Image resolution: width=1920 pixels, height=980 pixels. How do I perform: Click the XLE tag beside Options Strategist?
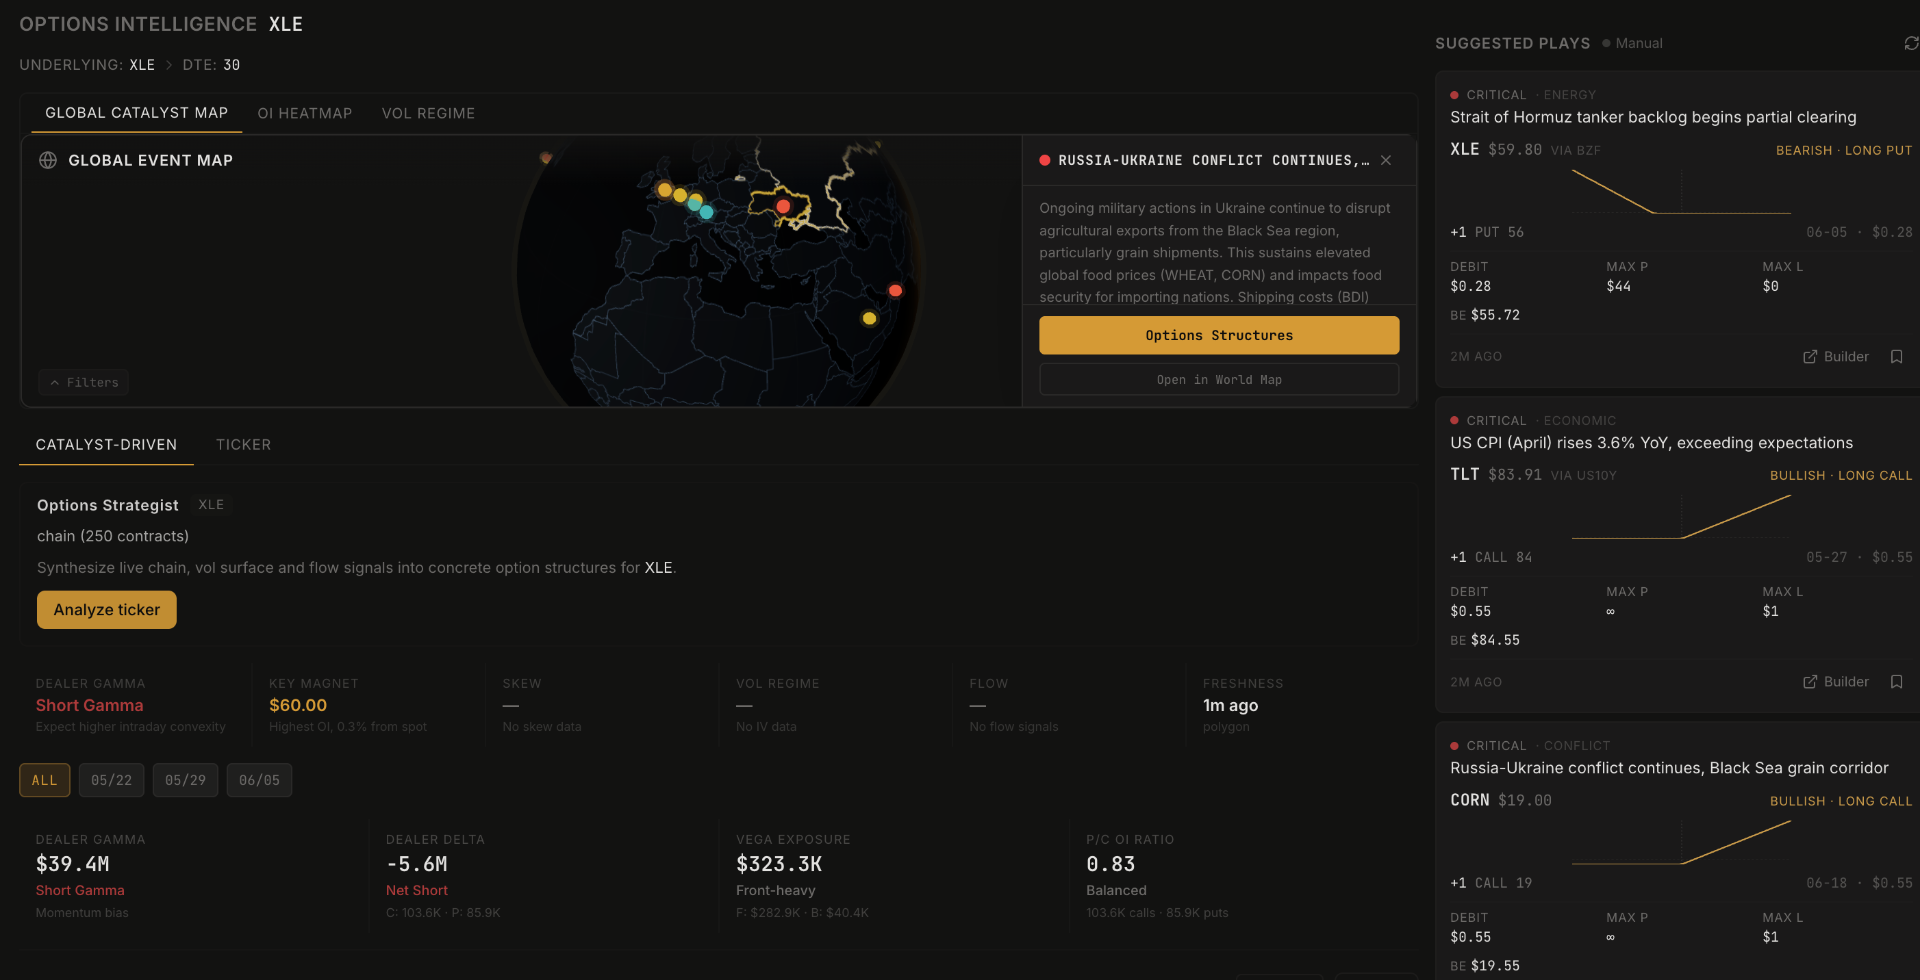211,505
